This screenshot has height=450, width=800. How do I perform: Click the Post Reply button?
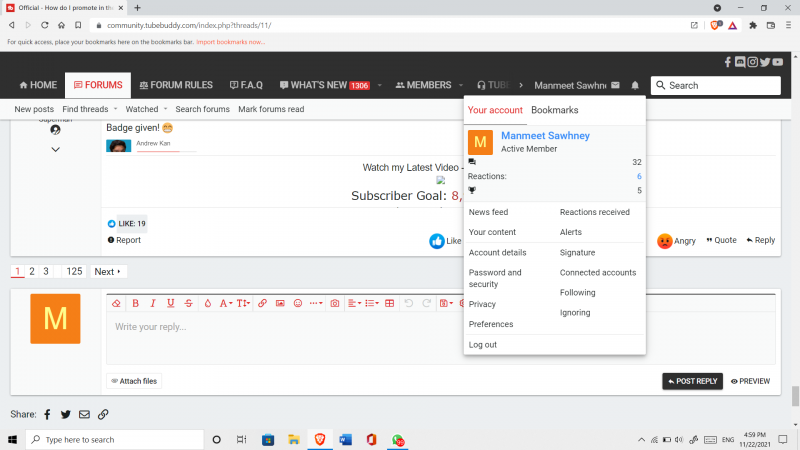692,381
